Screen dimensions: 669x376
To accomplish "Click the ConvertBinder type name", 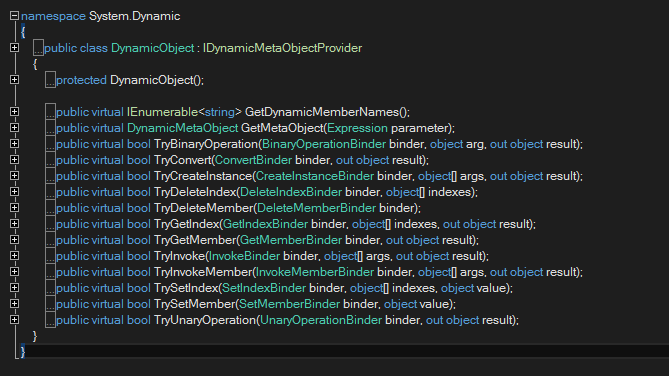I will (253, 160).
